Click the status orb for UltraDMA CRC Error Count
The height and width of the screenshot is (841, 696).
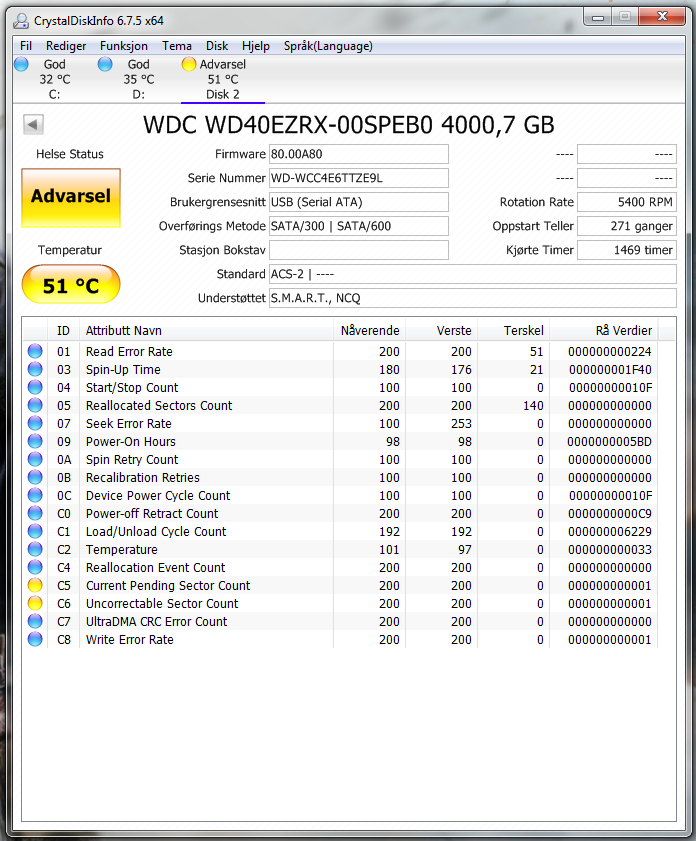point(35,622)
